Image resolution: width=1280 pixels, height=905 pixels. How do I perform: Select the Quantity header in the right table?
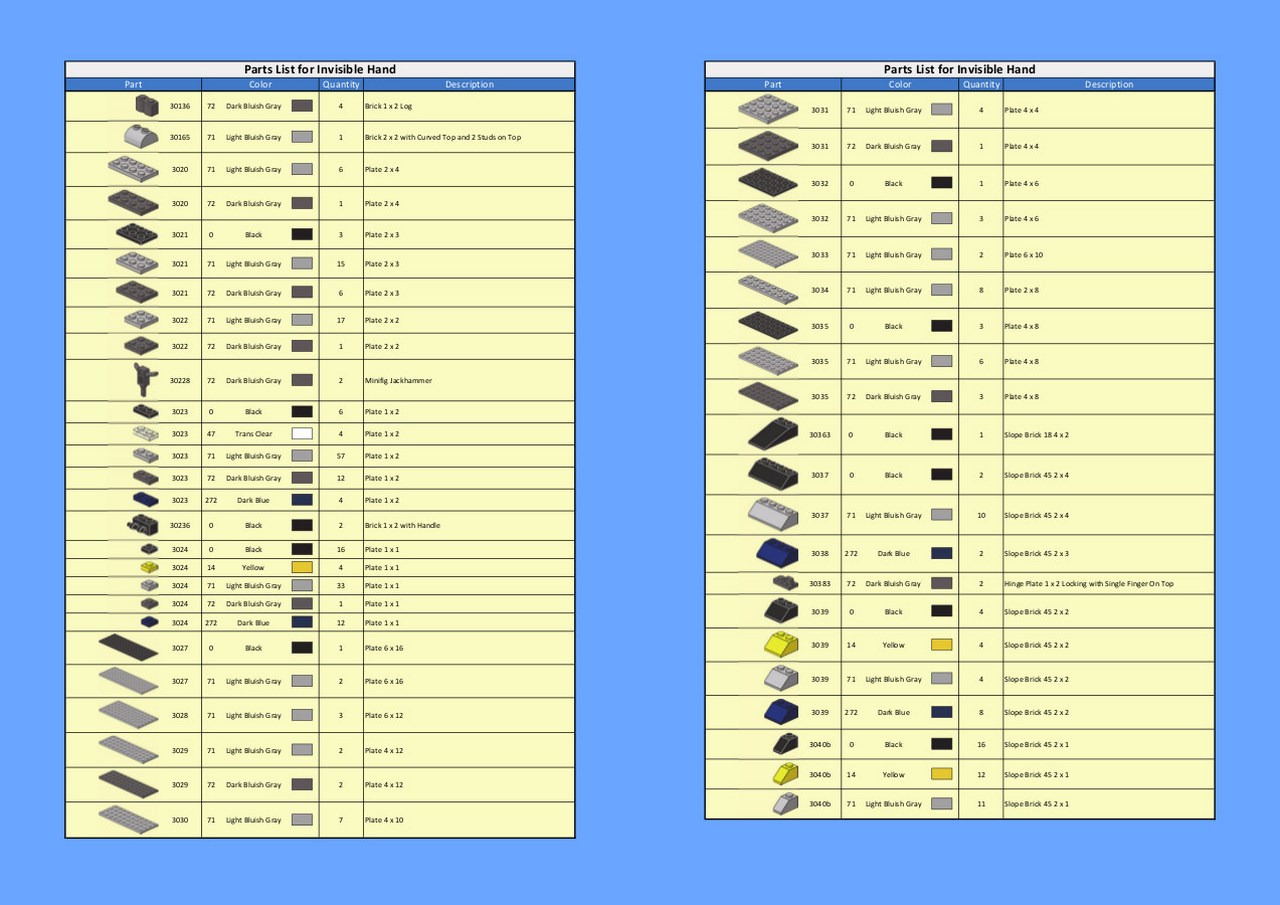pos(981,84)
